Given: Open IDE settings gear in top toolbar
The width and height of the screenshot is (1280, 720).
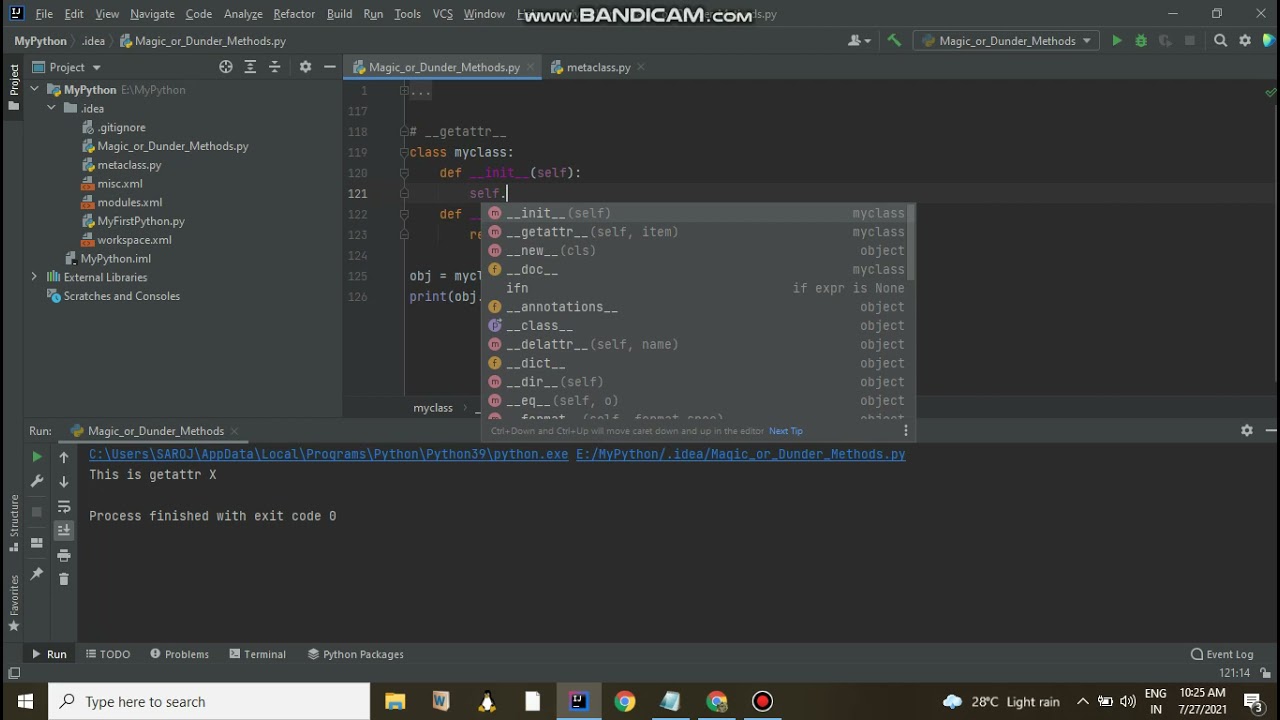Looking at the screenshot, I should (1245, 41).
